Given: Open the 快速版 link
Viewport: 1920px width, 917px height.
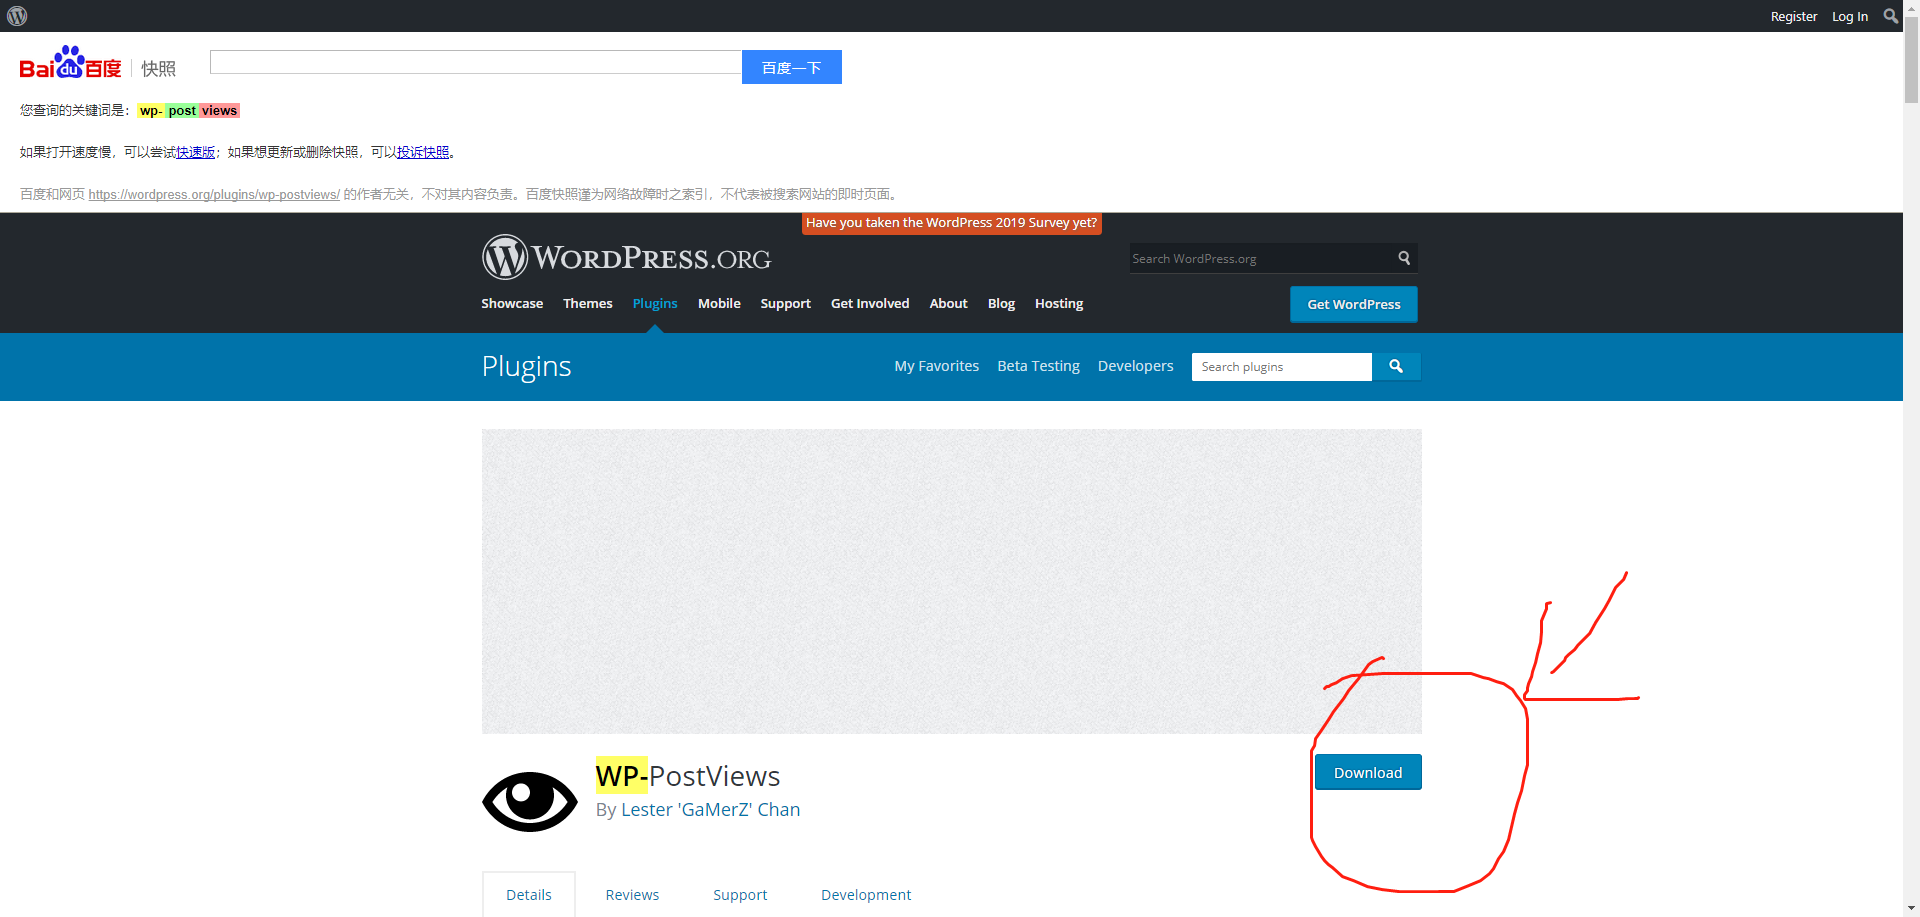Looking at the screenshot, I should coord(196,152).
